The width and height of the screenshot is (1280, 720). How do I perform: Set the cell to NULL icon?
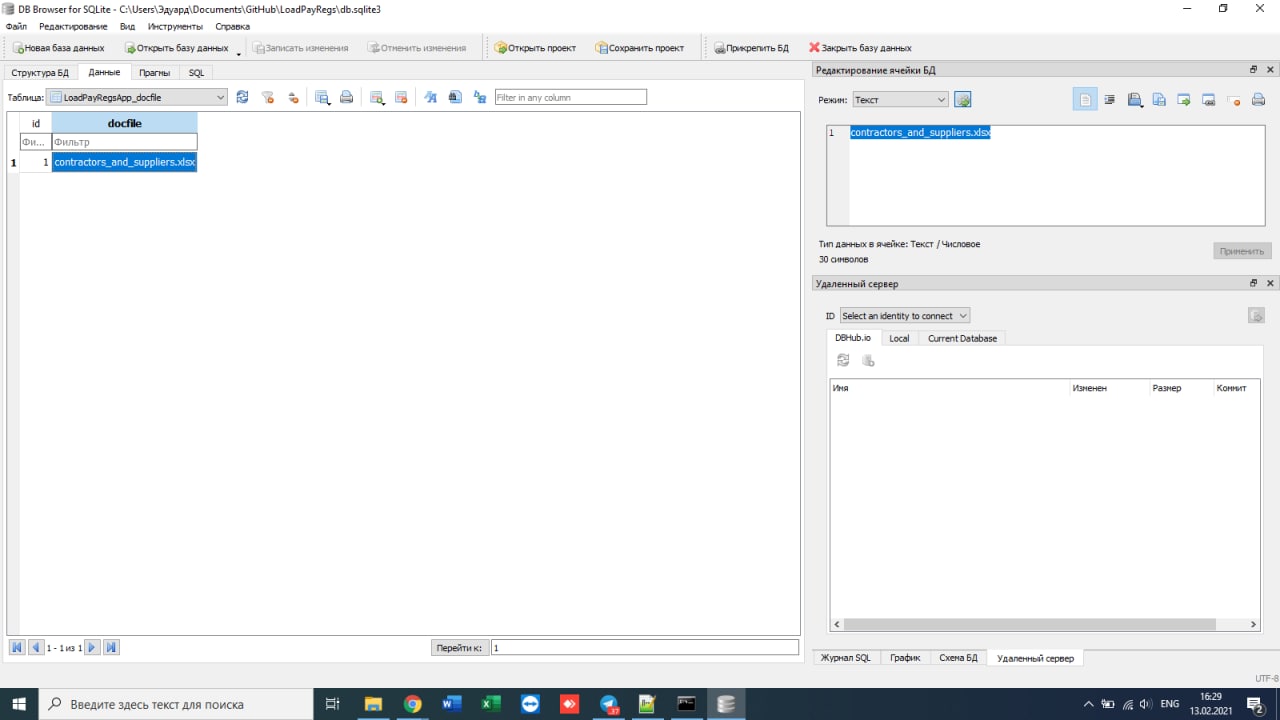coord(1234,100)
